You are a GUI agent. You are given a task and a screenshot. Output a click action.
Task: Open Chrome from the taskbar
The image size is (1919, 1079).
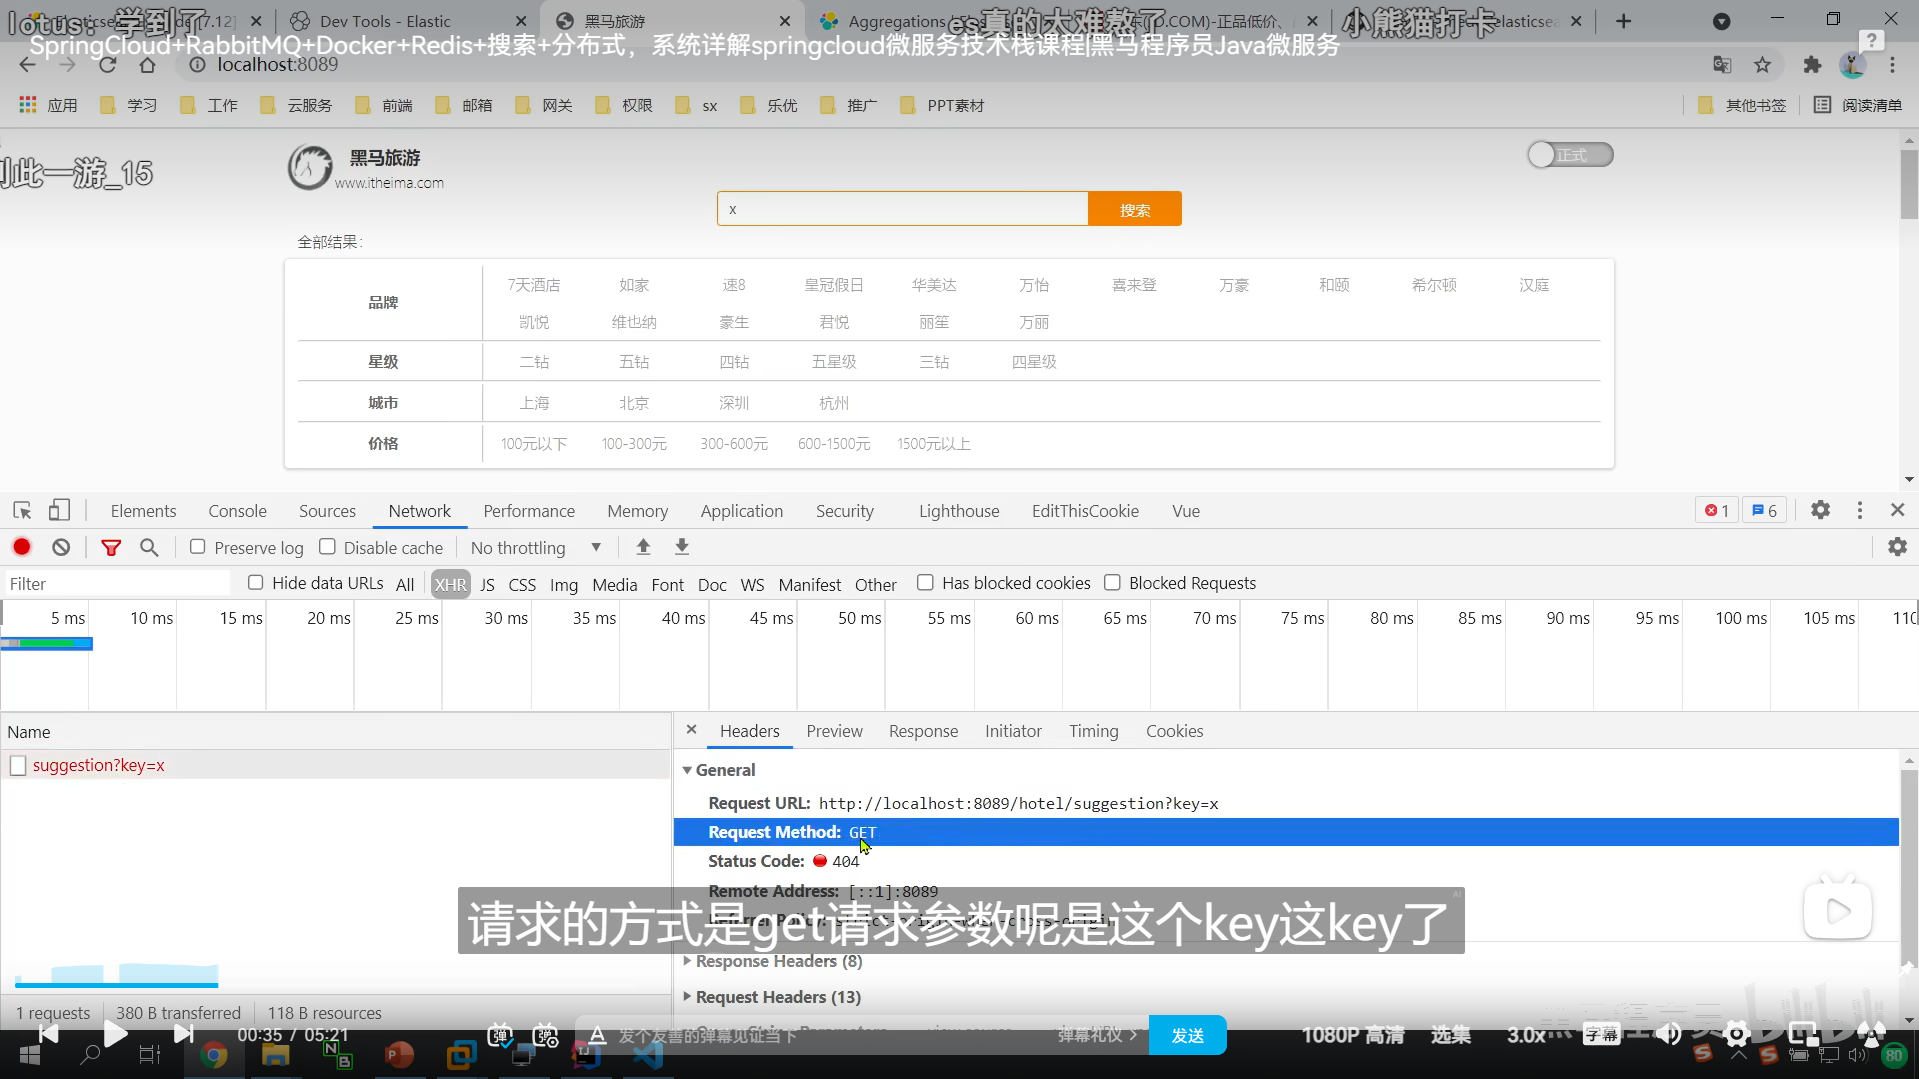pos(213,1055)
